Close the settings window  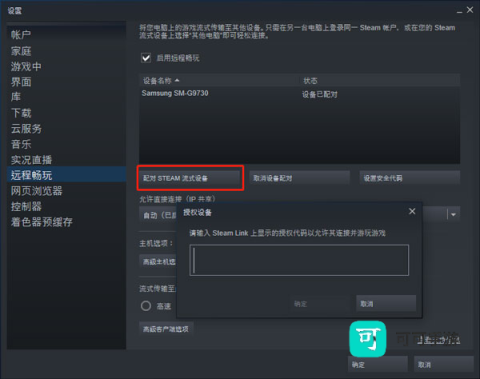coord(470,10)
